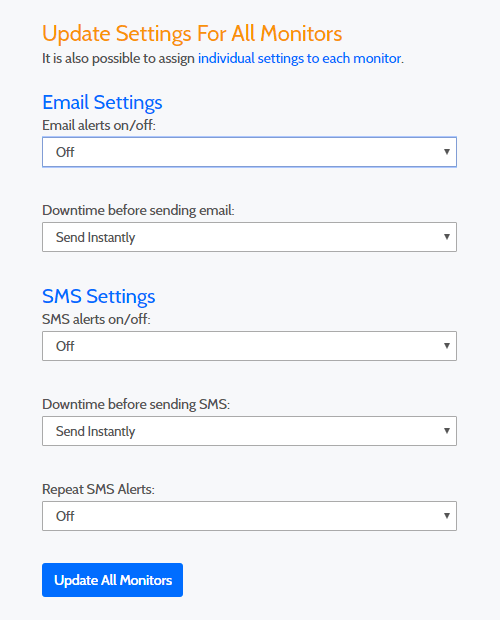Click the Email Settings heading
The height and width of the screenshot is (620, 500).
point(102,103)
